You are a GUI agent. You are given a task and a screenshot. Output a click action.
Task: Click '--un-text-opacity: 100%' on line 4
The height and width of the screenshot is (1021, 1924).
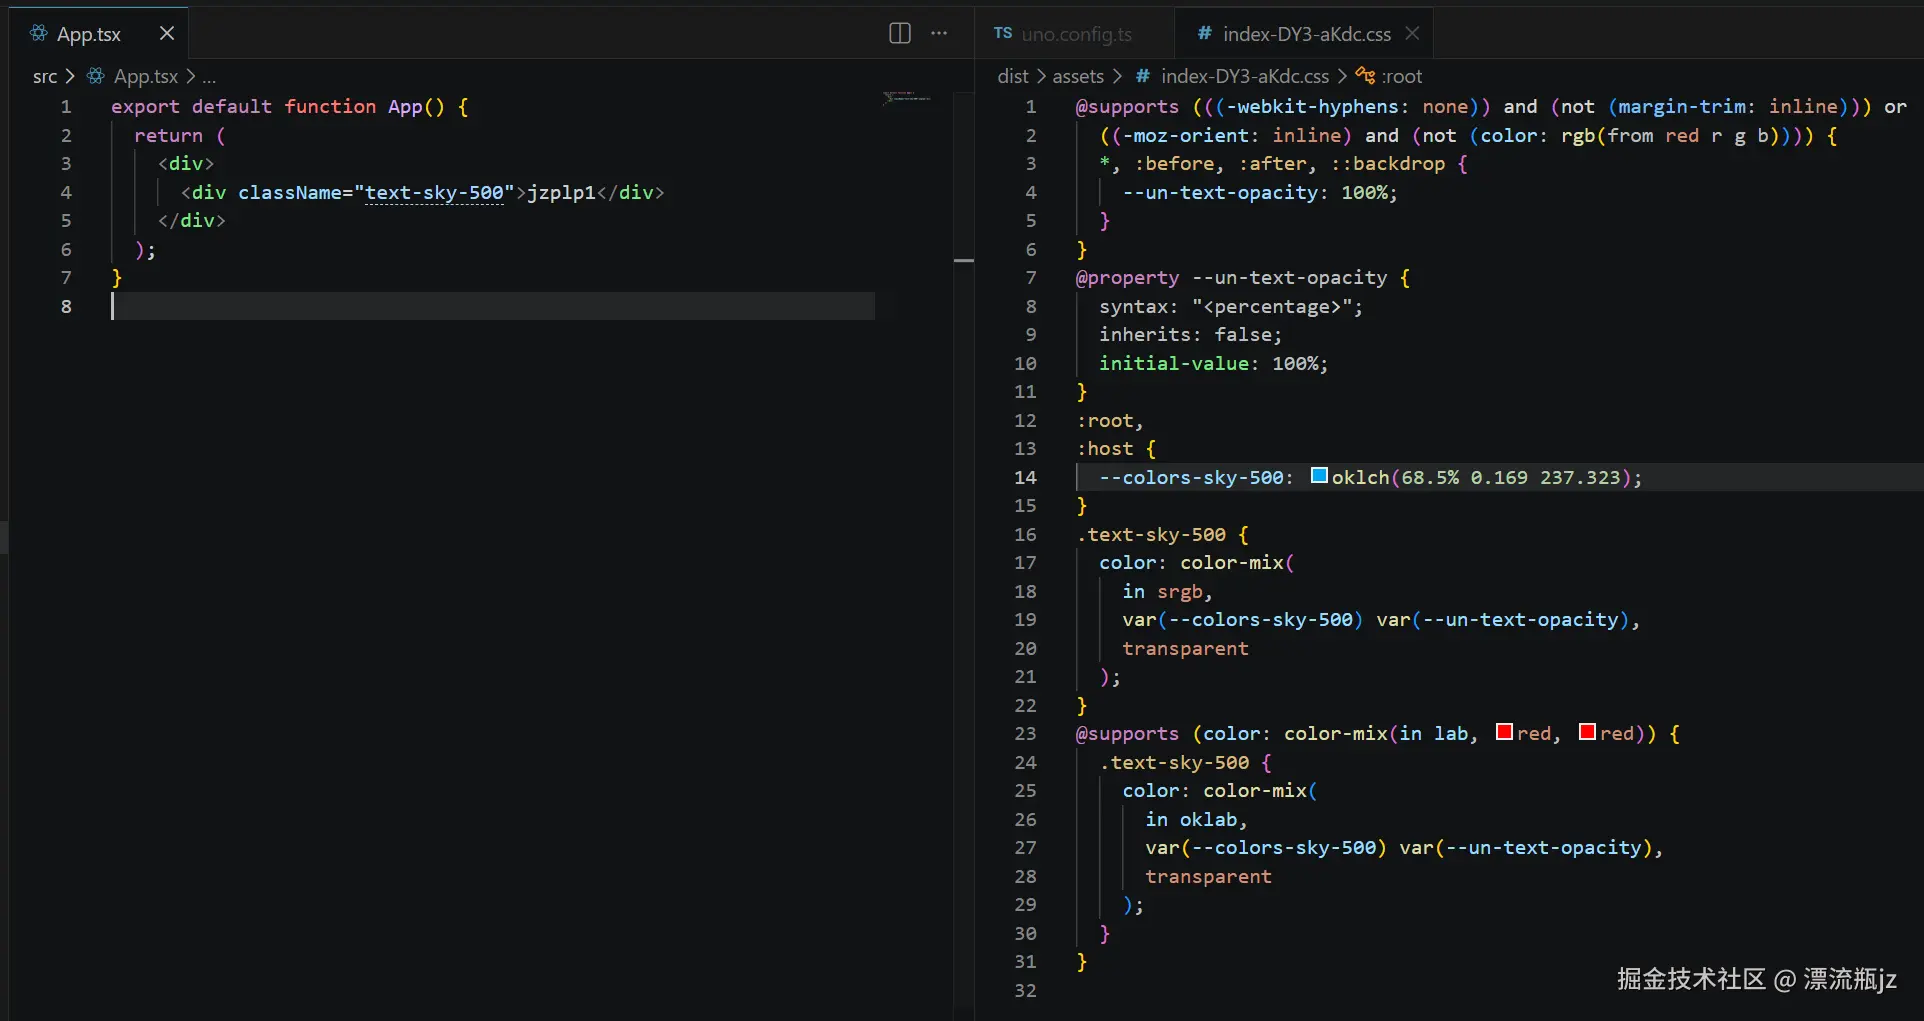tap(1259, 192)
